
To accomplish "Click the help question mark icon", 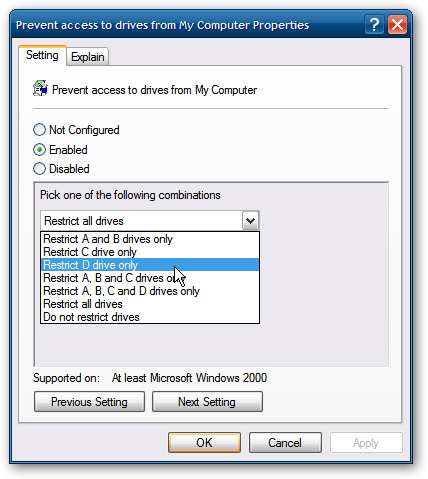I will [374, 25].
